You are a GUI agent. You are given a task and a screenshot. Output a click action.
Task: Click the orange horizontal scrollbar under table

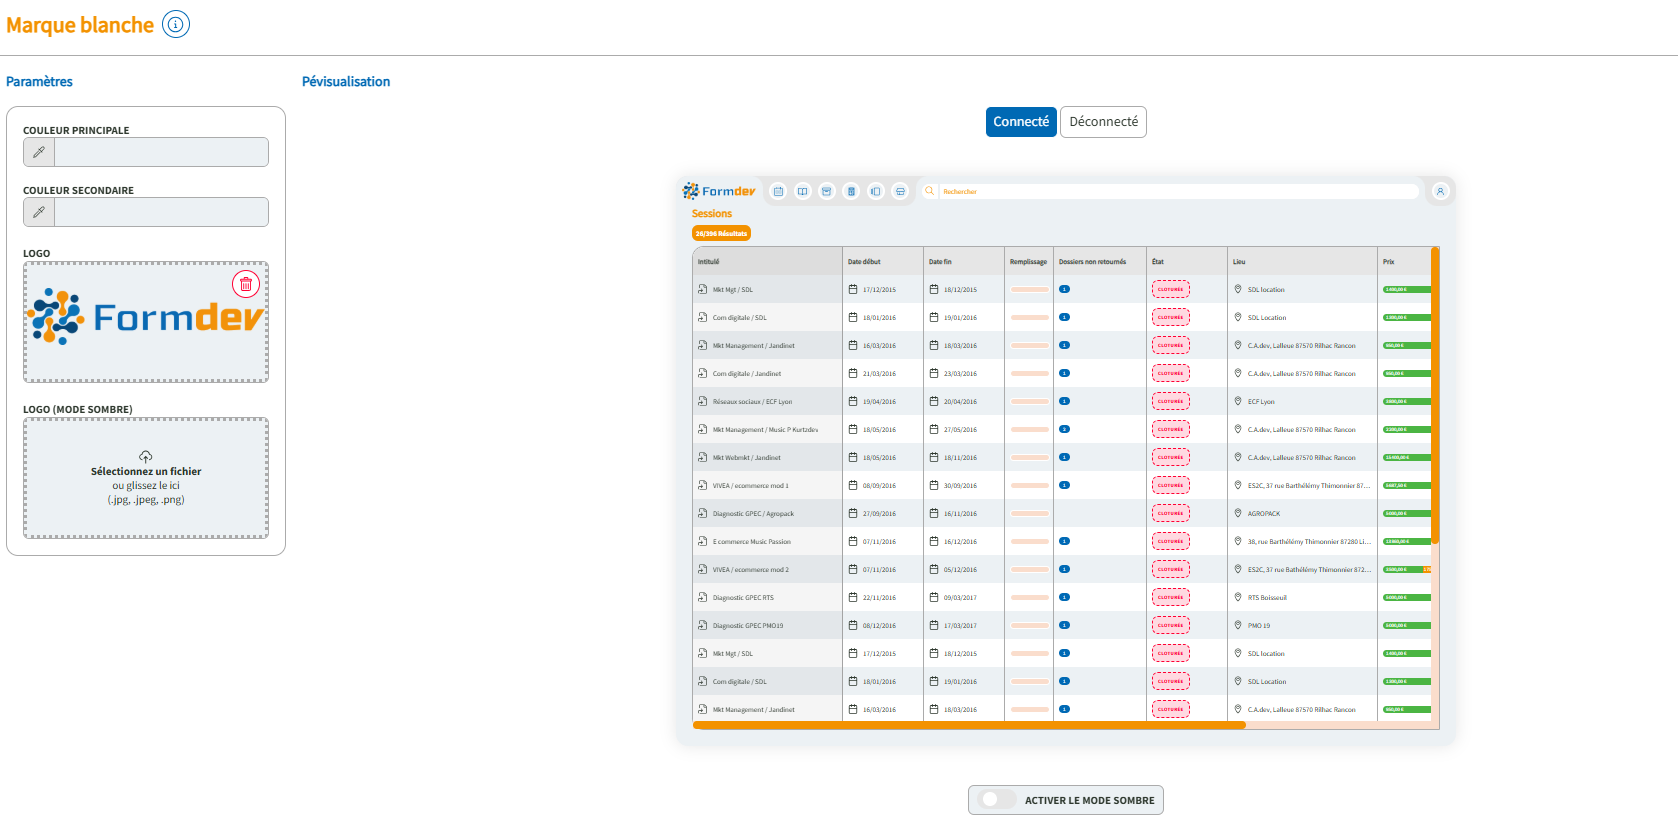[968, 725]
